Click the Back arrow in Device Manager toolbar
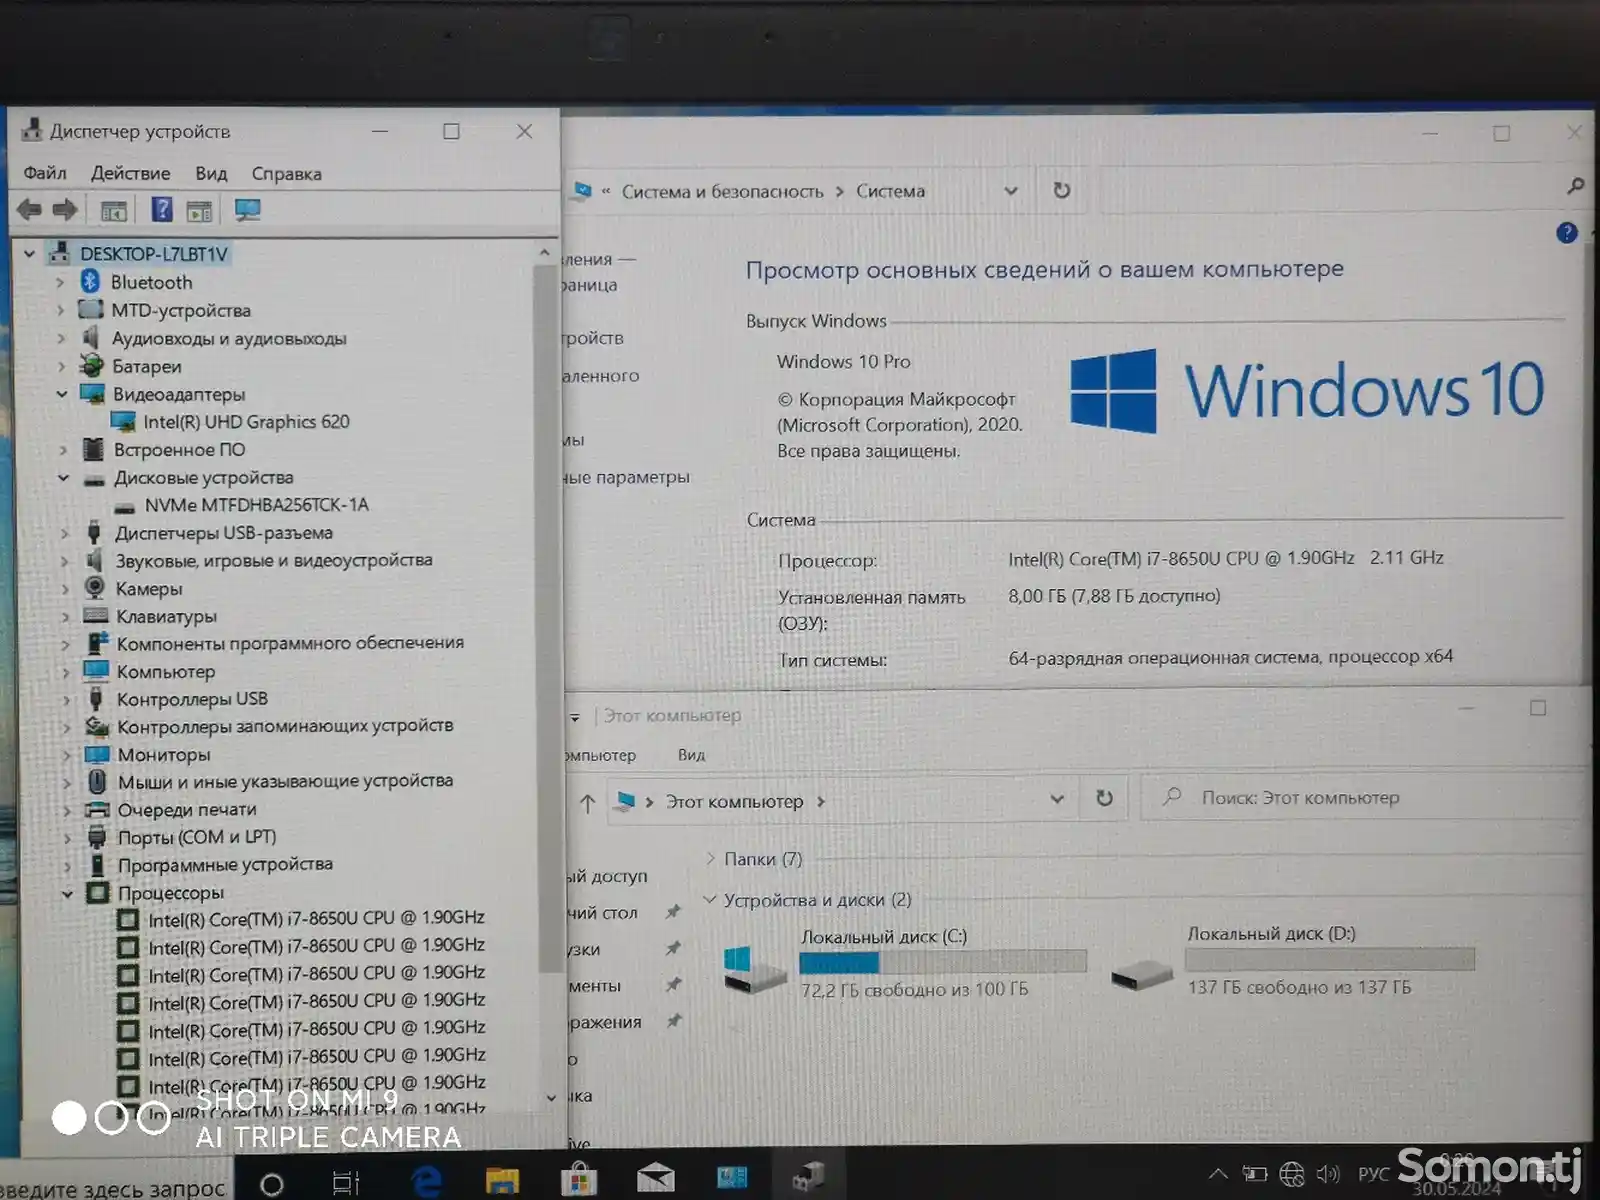The image size is (1600, 1200). coord(29,210)
